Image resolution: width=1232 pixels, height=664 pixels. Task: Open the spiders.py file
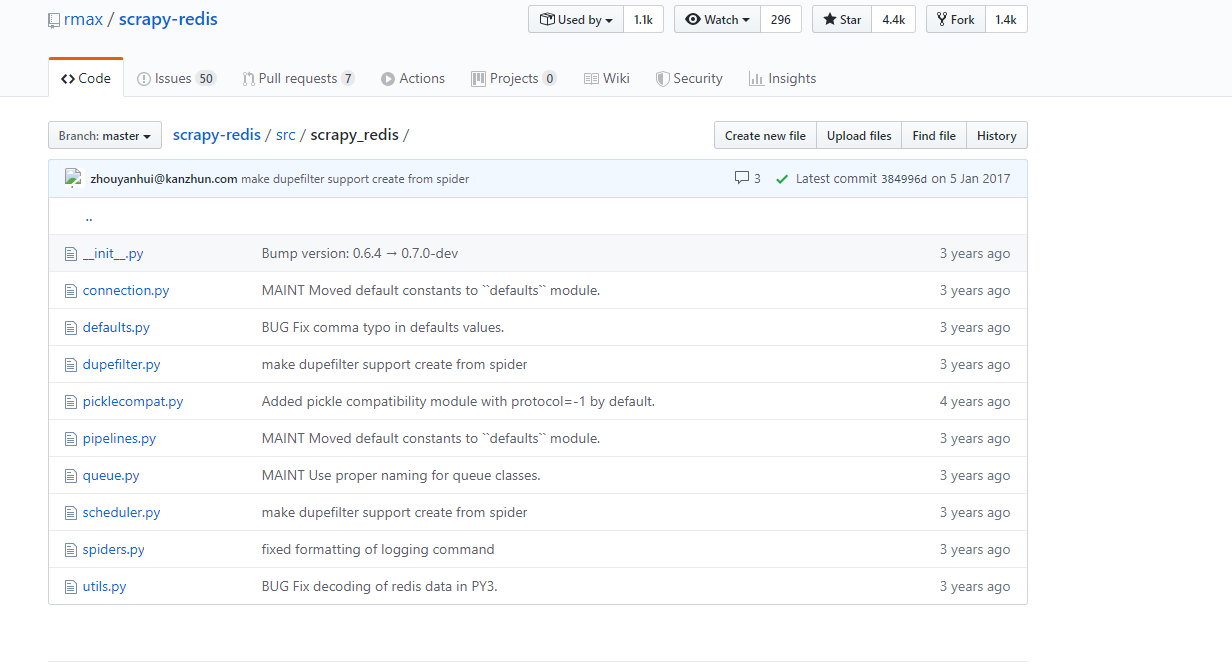114,550
